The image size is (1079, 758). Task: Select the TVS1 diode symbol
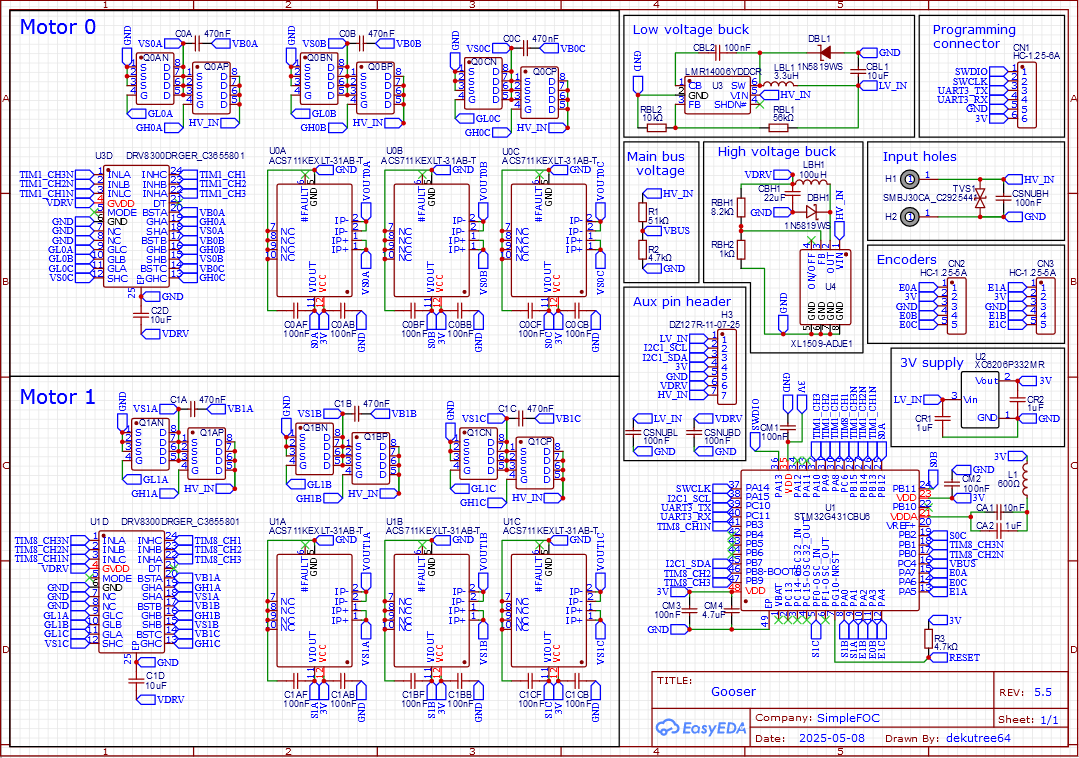coord(981,197)
